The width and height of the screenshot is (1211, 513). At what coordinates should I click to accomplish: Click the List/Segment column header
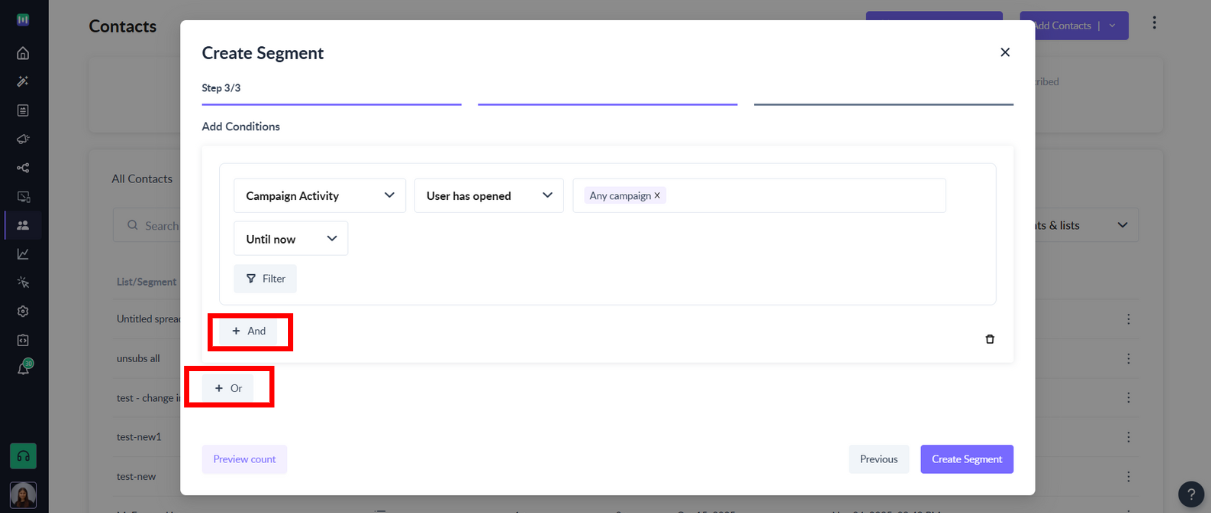(x=147, y=282)
